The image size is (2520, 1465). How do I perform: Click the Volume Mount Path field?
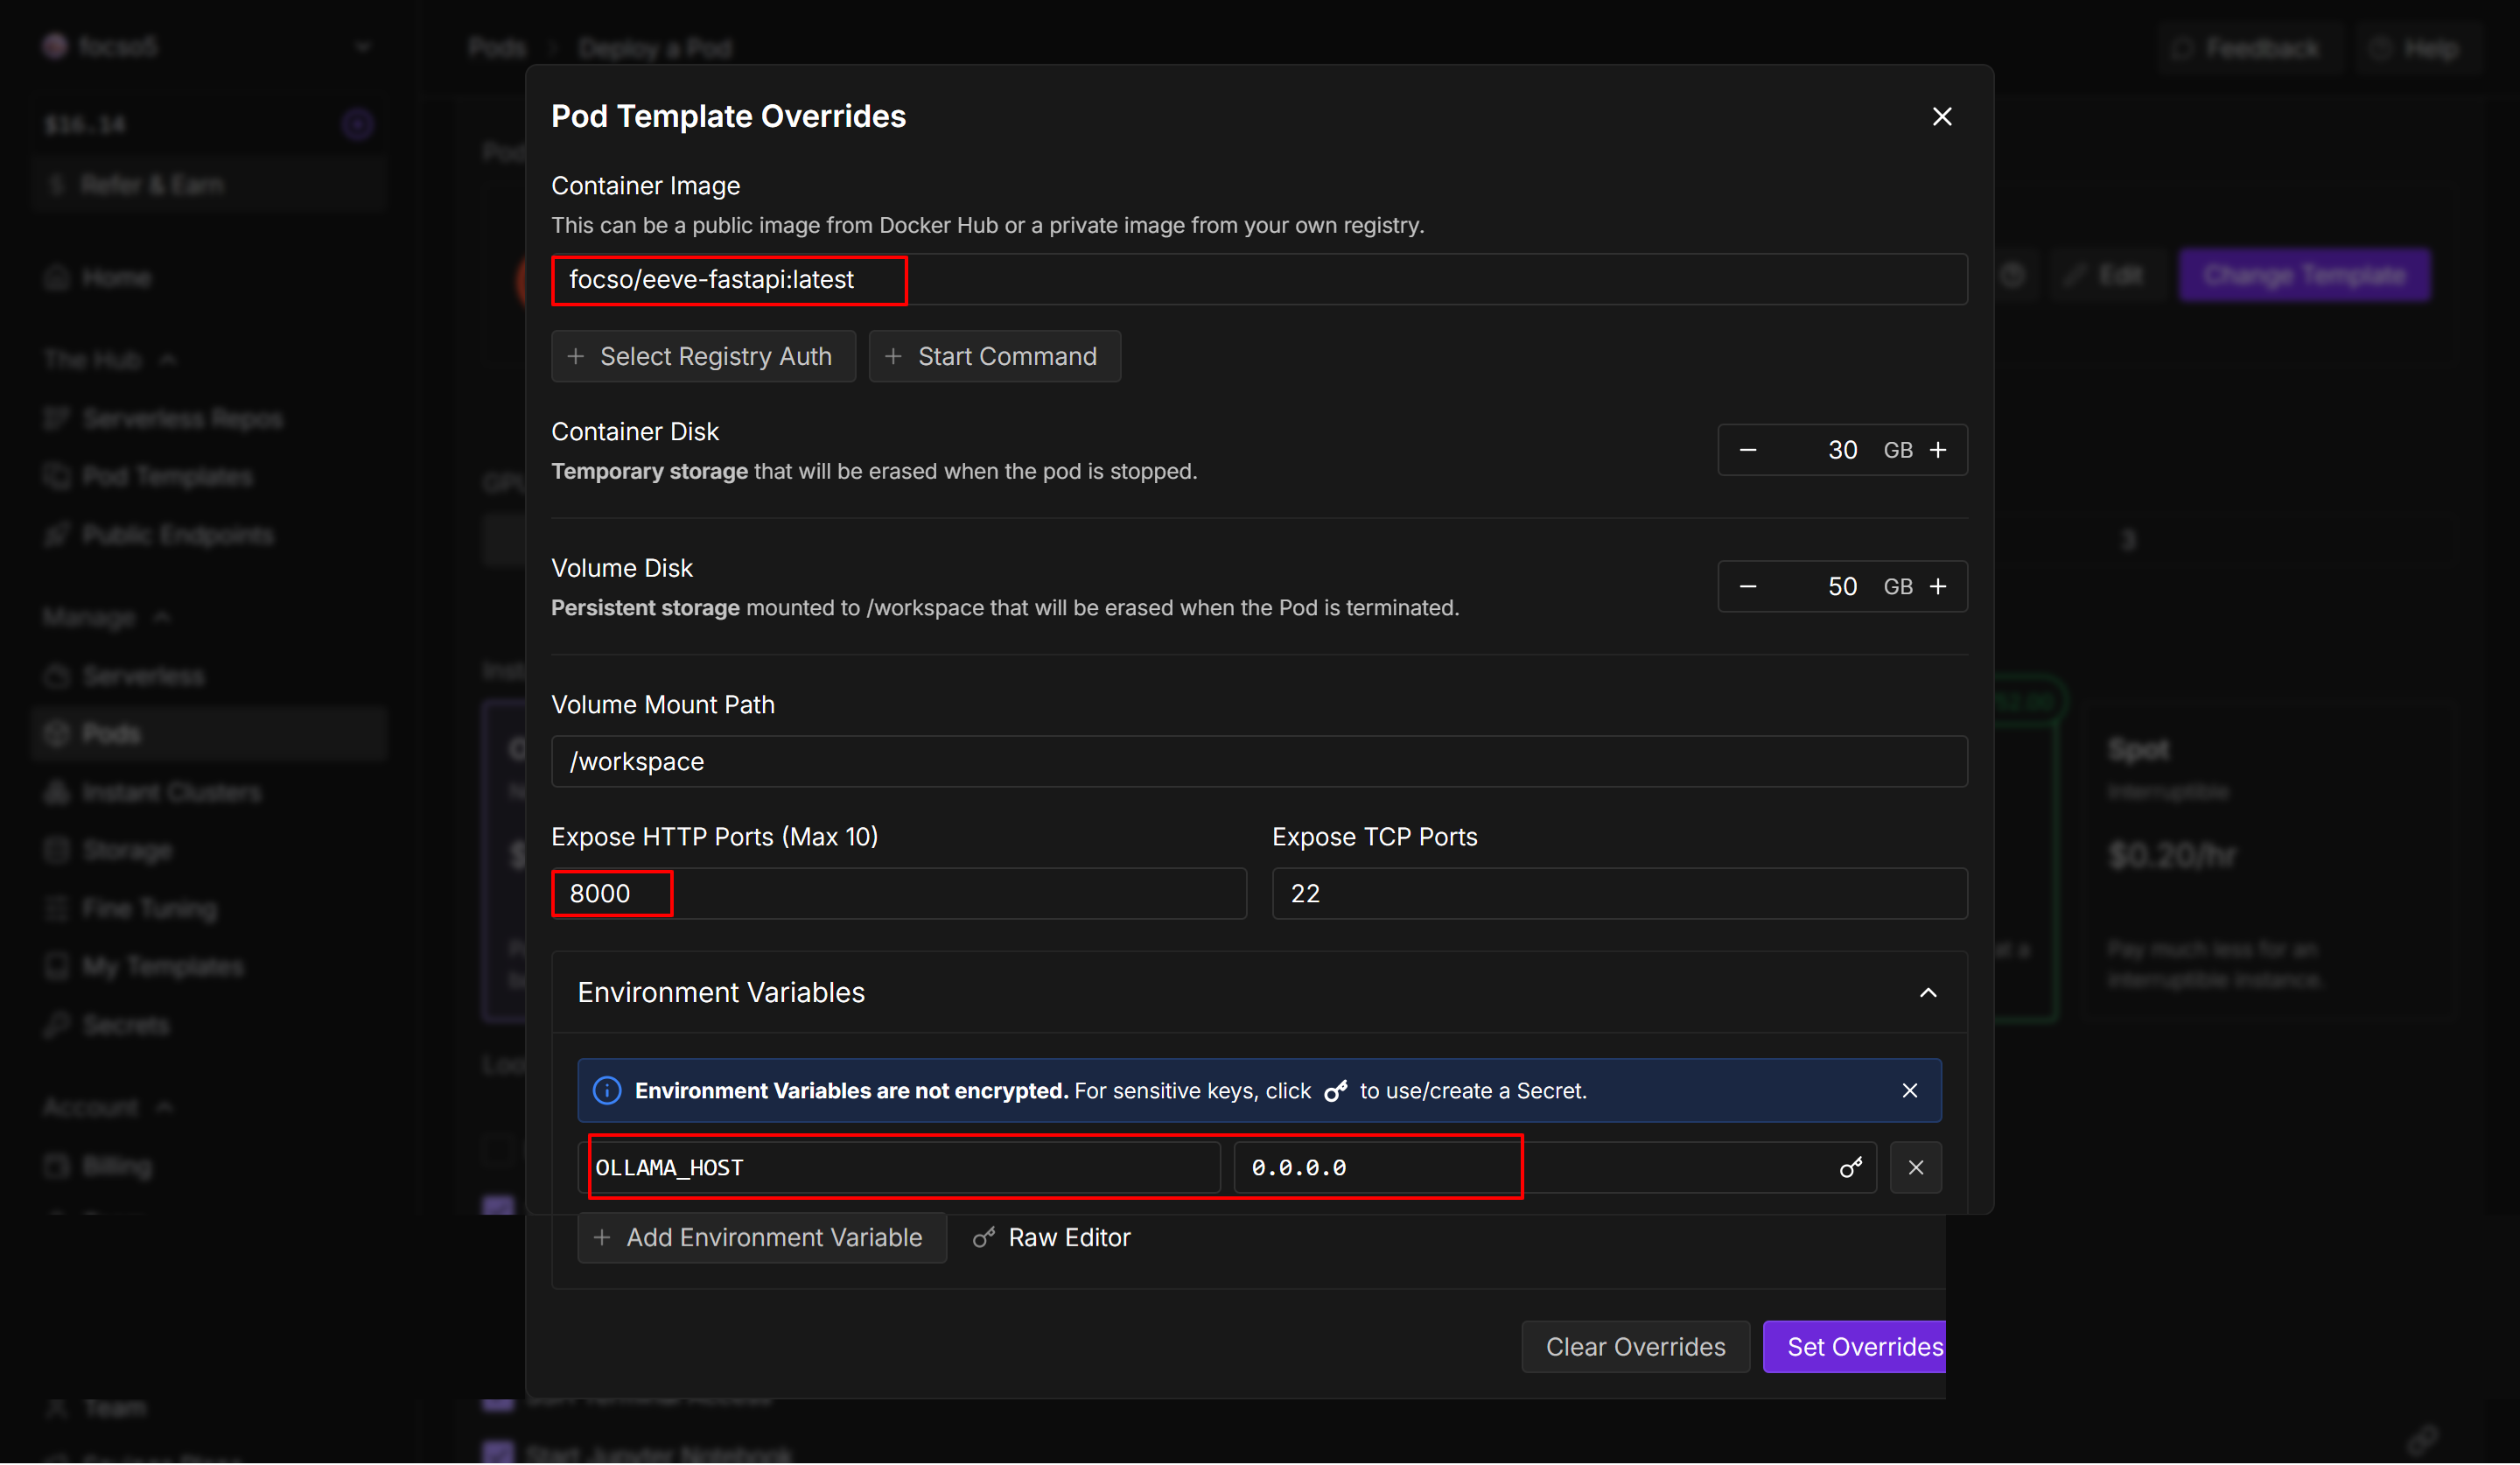(x=1258, y=762)
